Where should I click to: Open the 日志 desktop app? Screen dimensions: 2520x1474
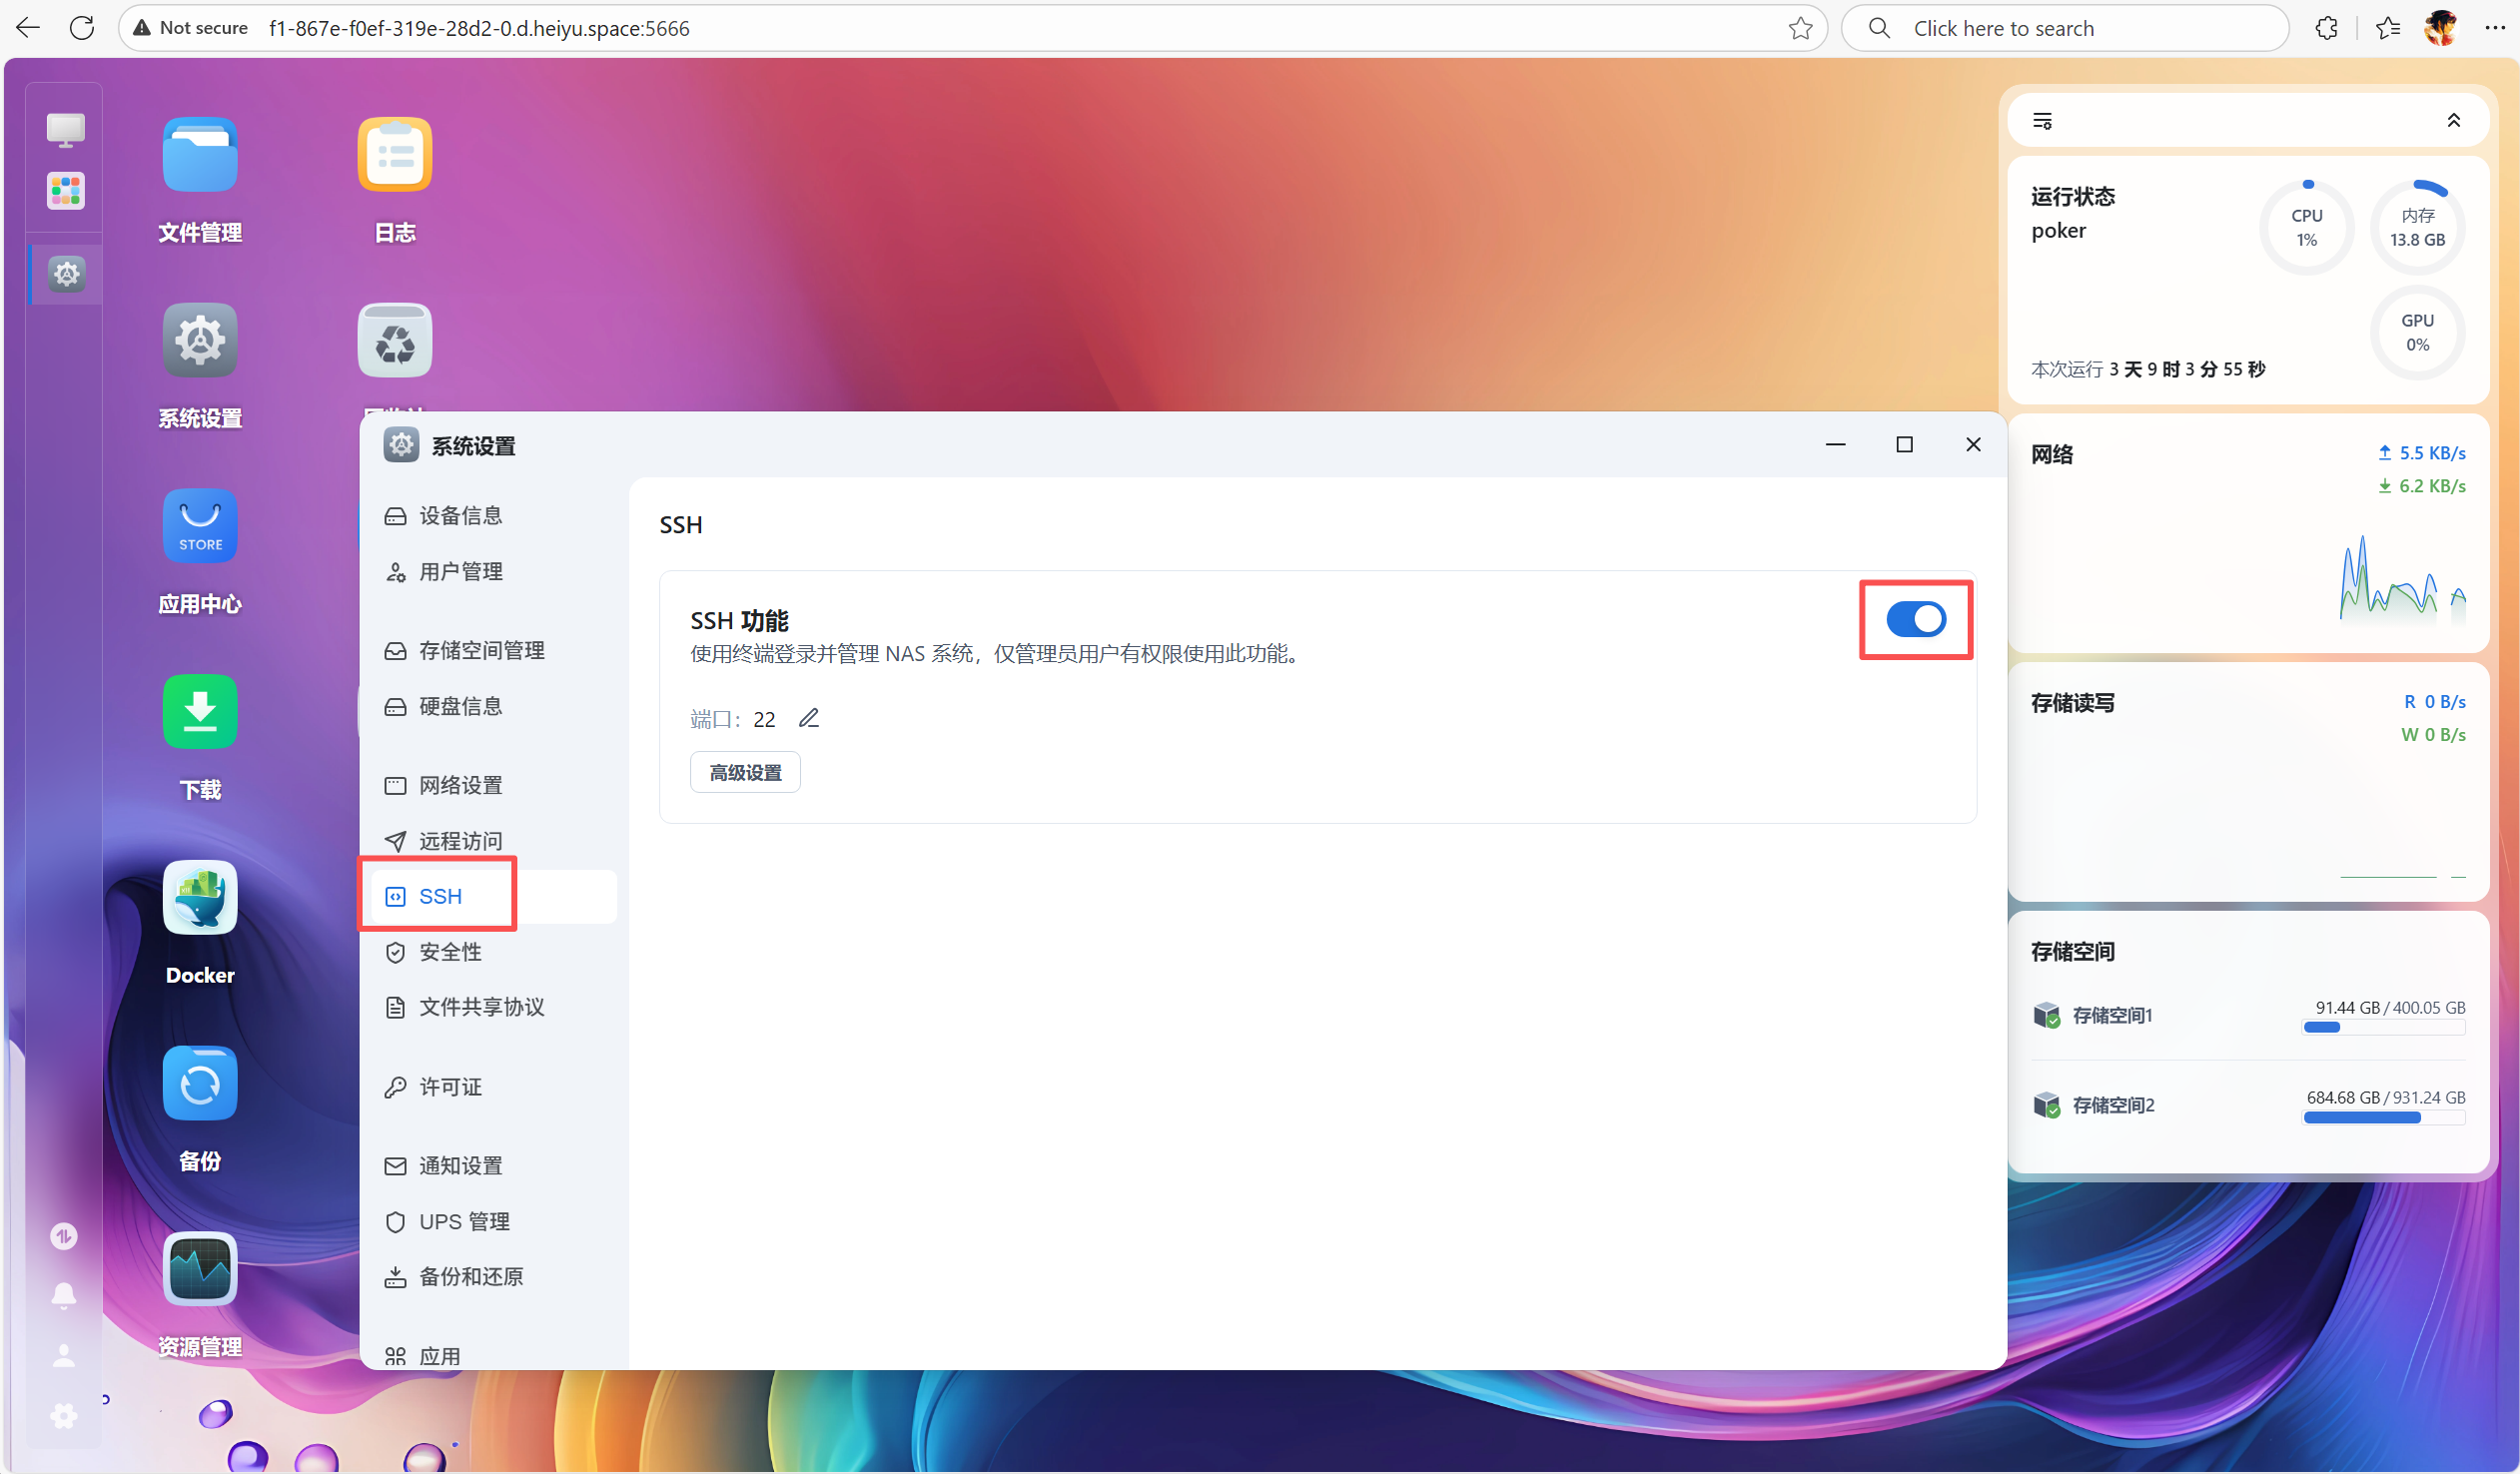click(x=395, y=155)
